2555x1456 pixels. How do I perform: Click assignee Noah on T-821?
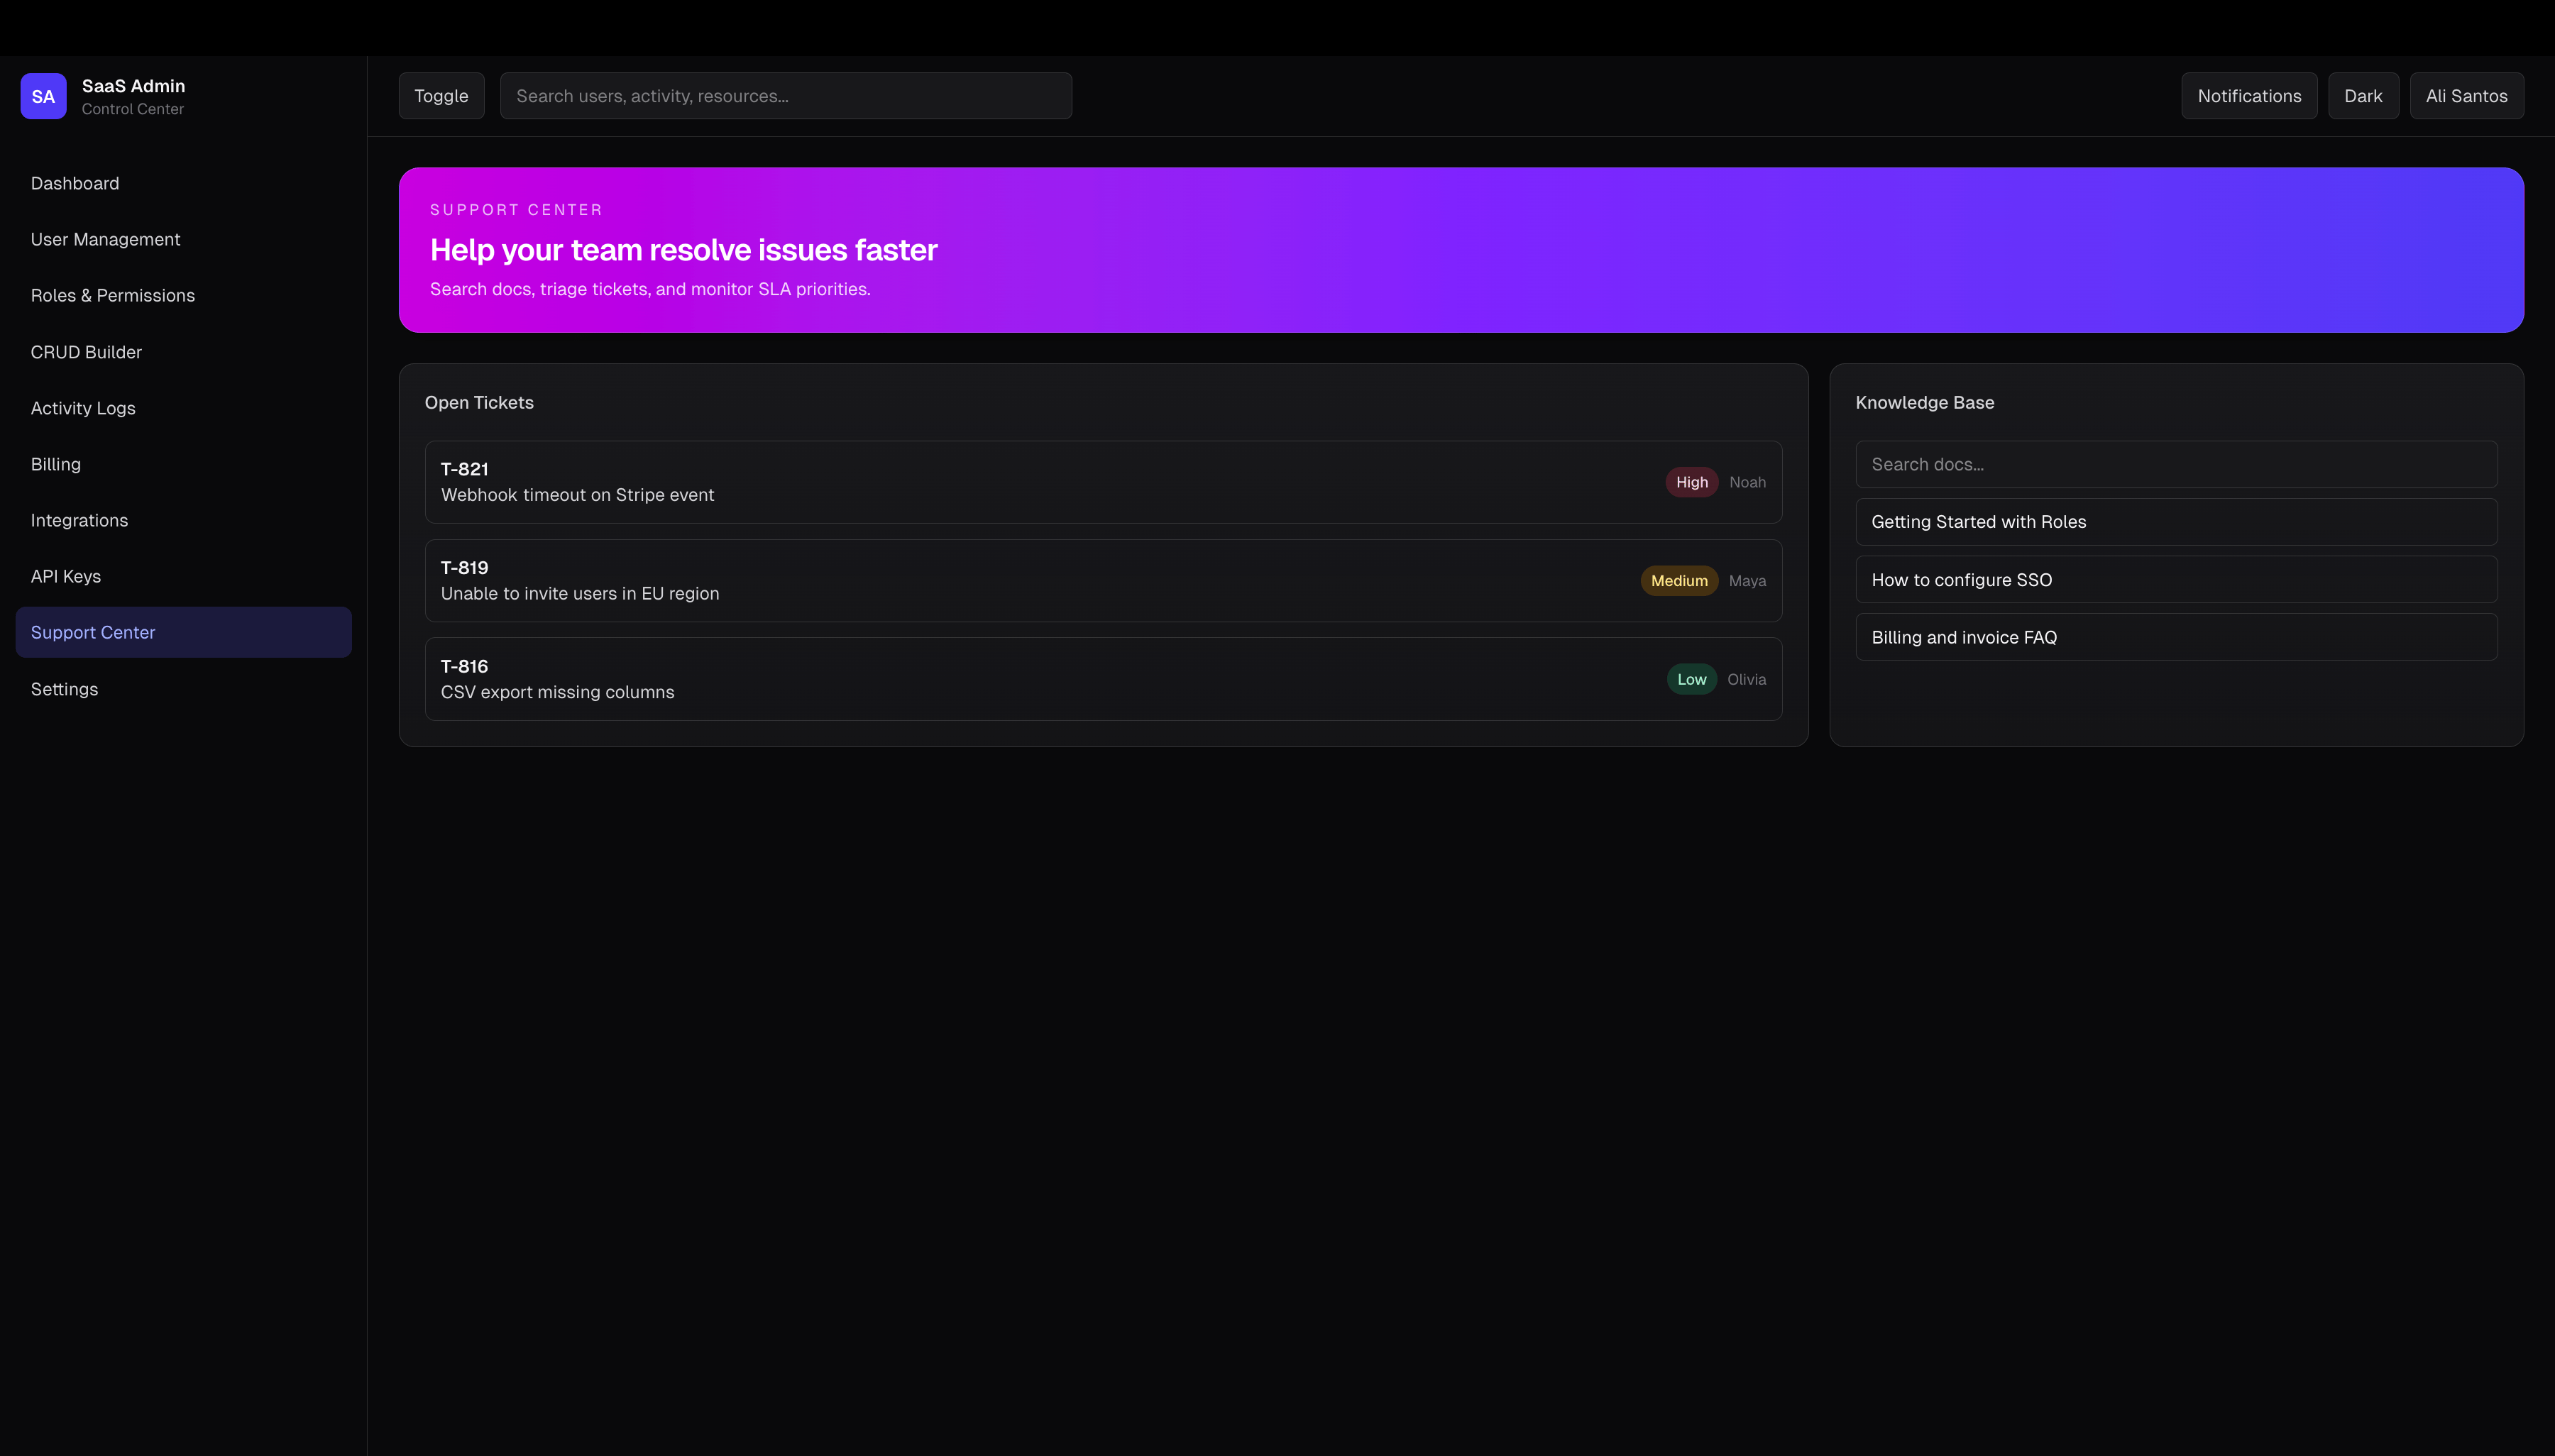point(1747,482)
